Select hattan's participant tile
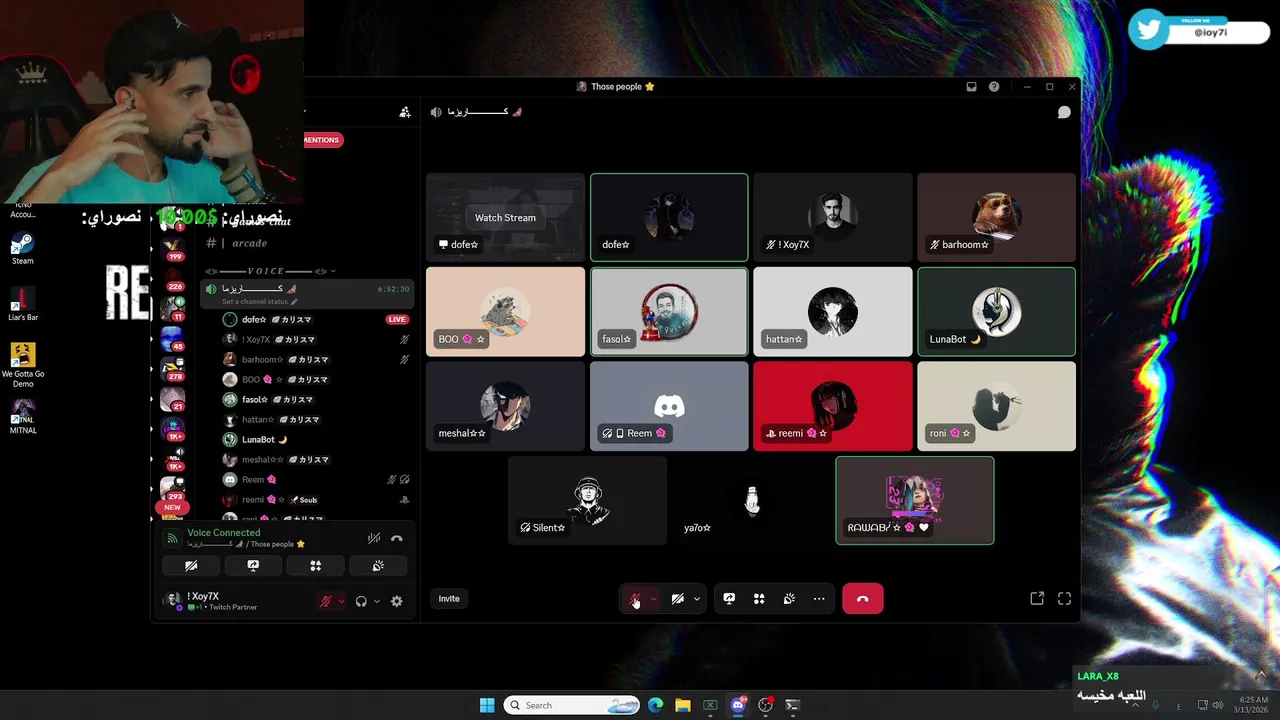1280x720 pixels. pyautogui.click(x=833, y=311)
